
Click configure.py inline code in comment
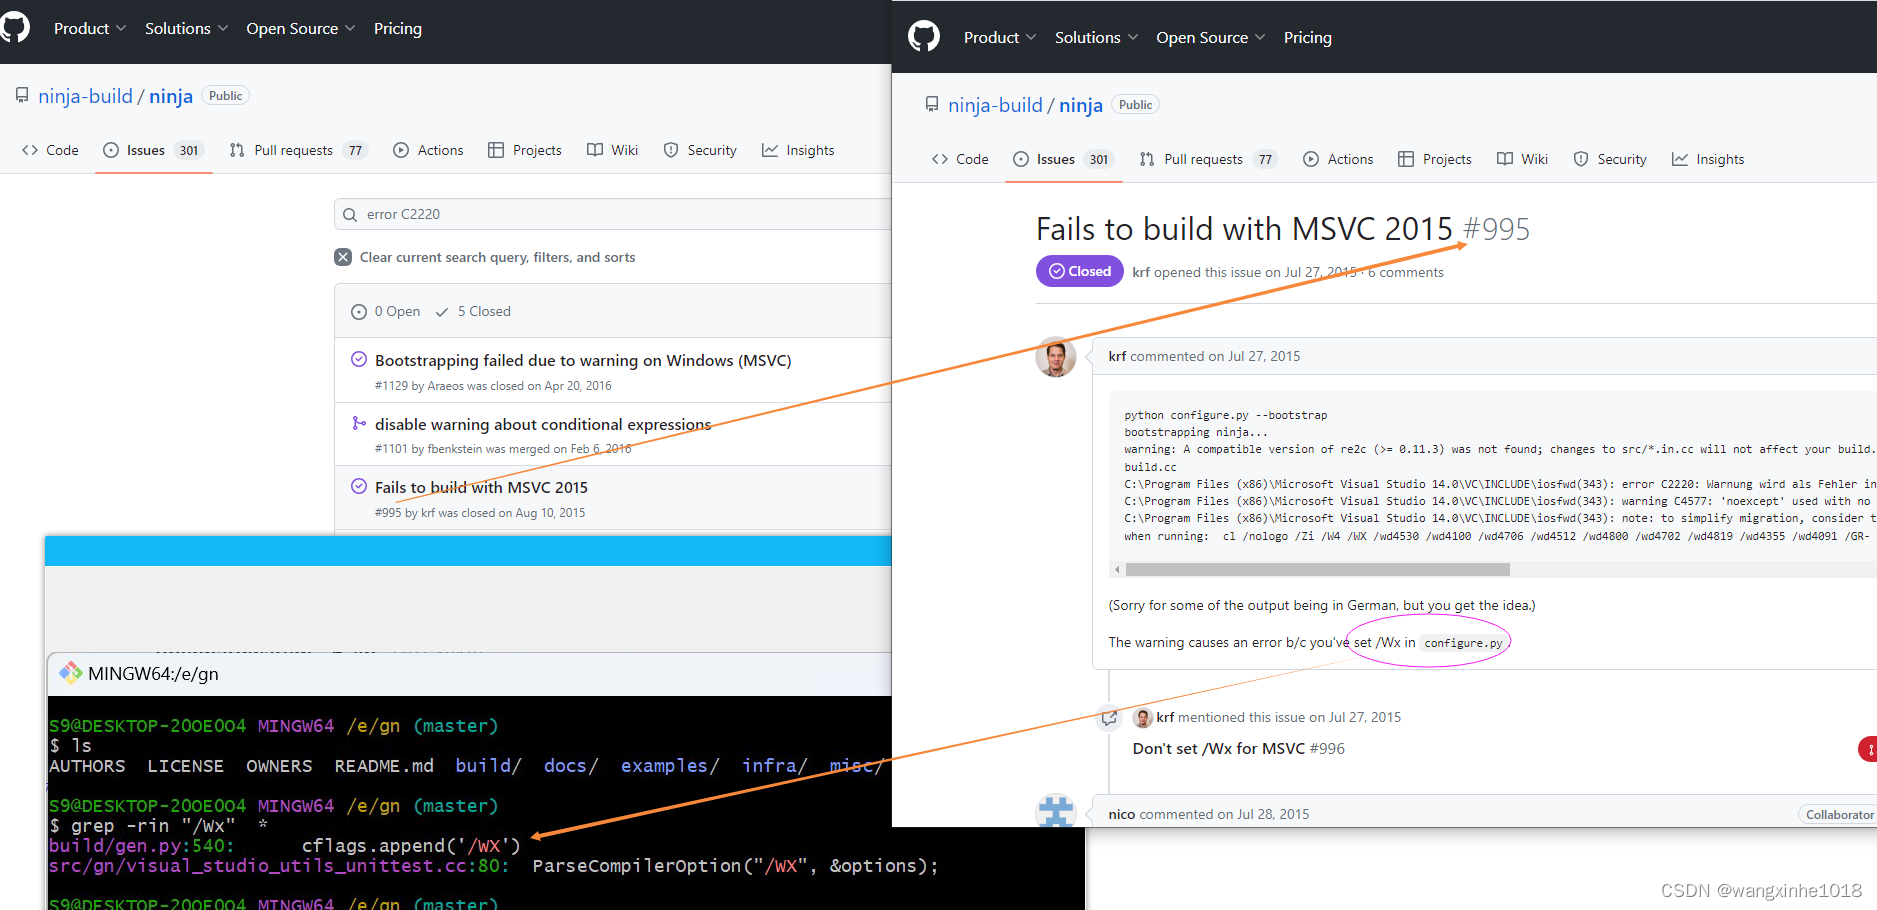pyautogui.click(x=1463, y=643)
